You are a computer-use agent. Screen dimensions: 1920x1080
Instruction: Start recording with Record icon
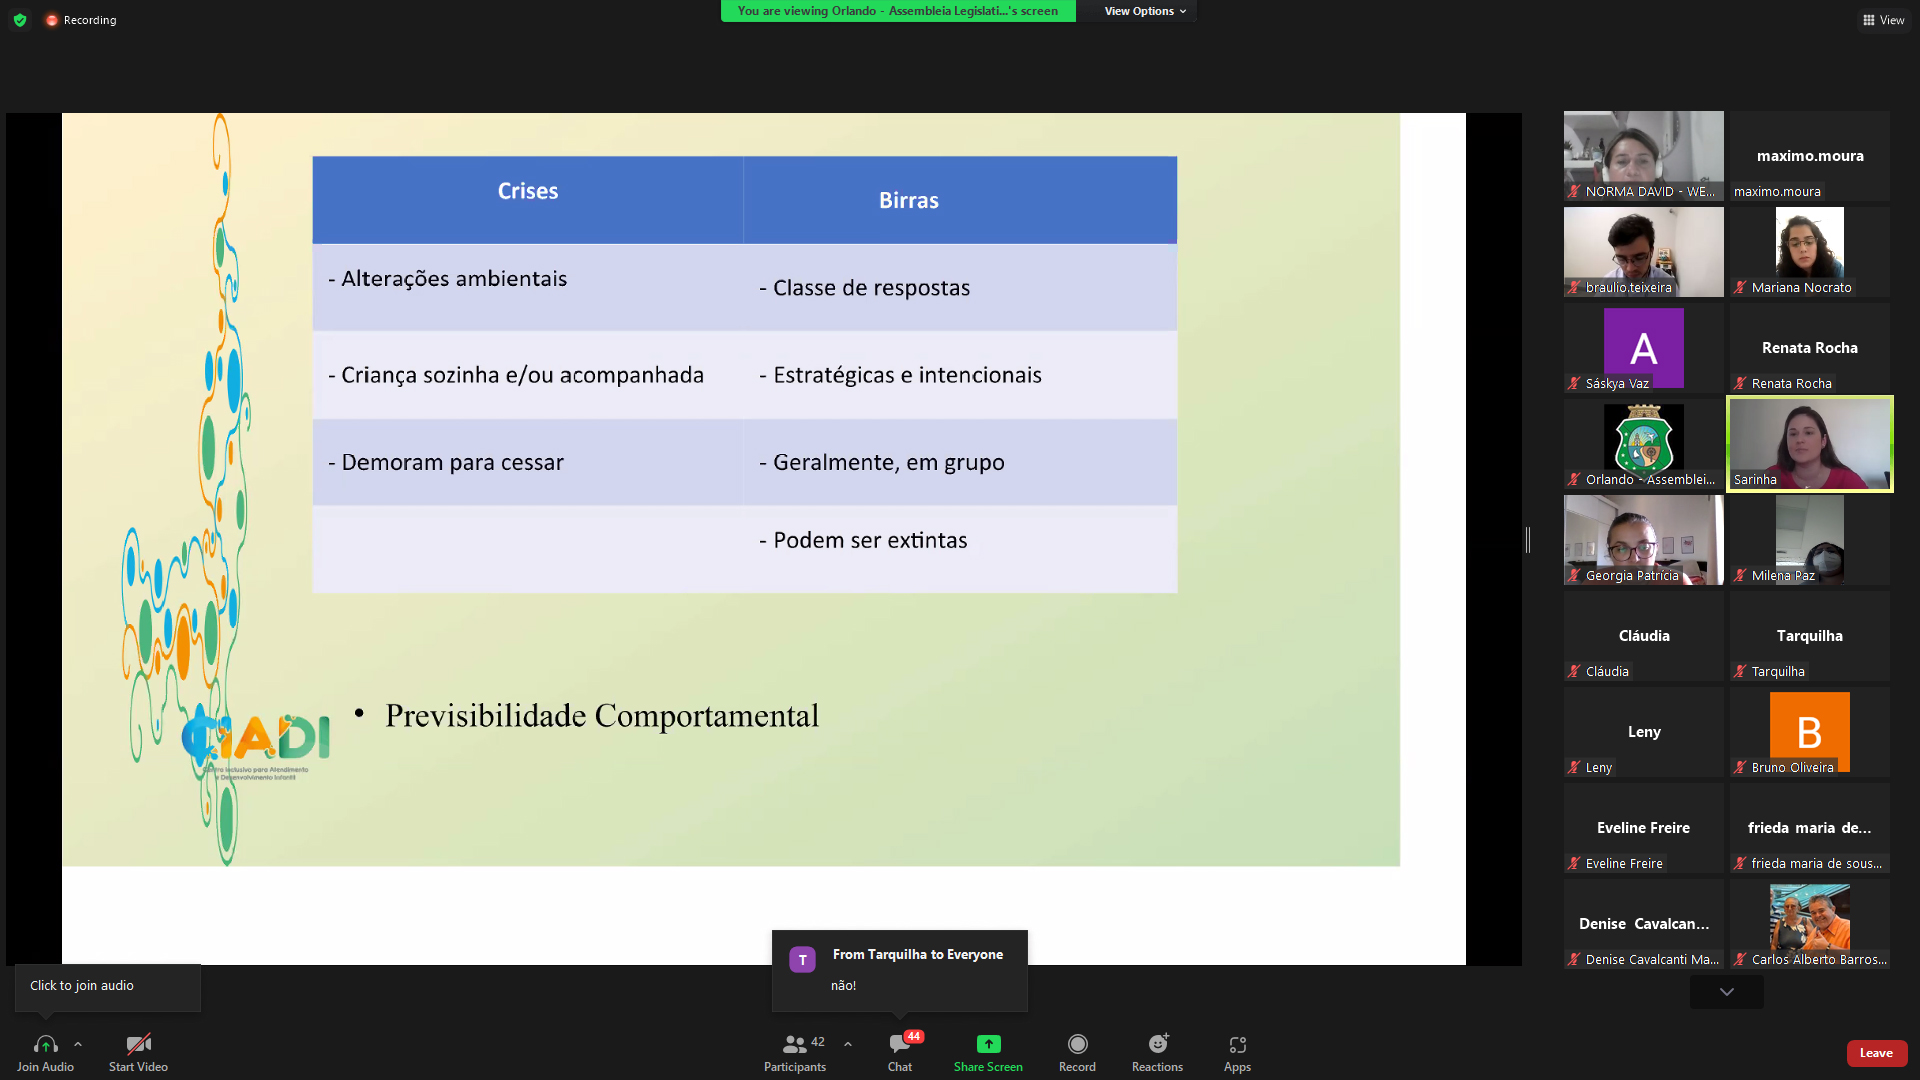click(1077, 1044)
